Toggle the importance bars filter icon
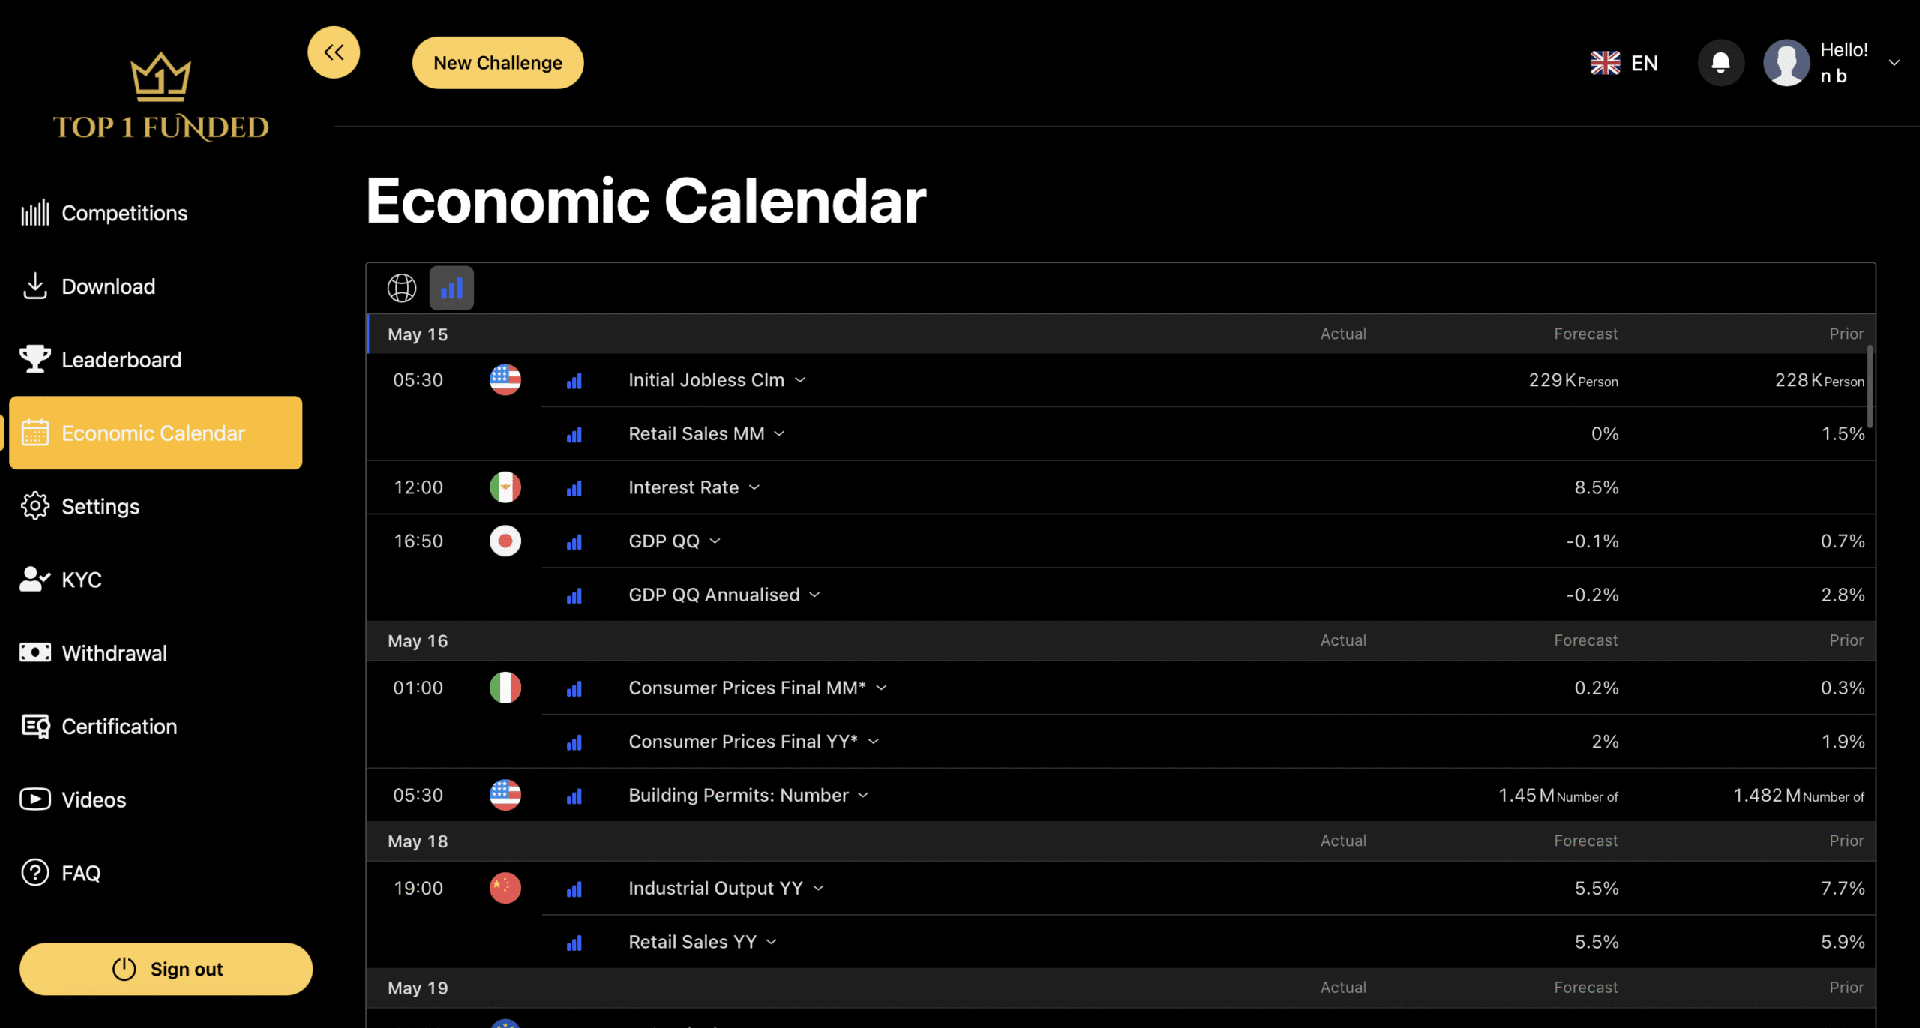 (452, 288)
